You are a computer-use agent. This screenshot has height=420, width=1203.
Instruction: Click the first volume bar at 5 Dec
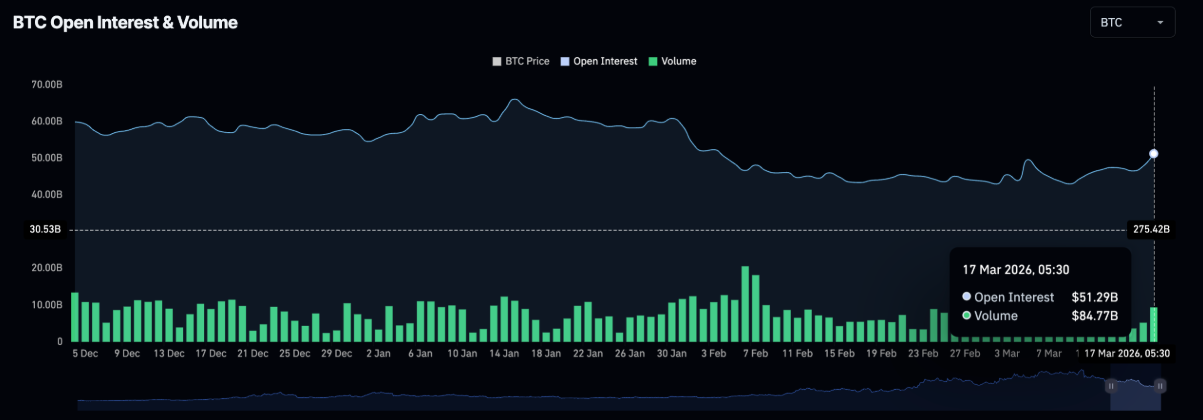(x=75, y=317)
